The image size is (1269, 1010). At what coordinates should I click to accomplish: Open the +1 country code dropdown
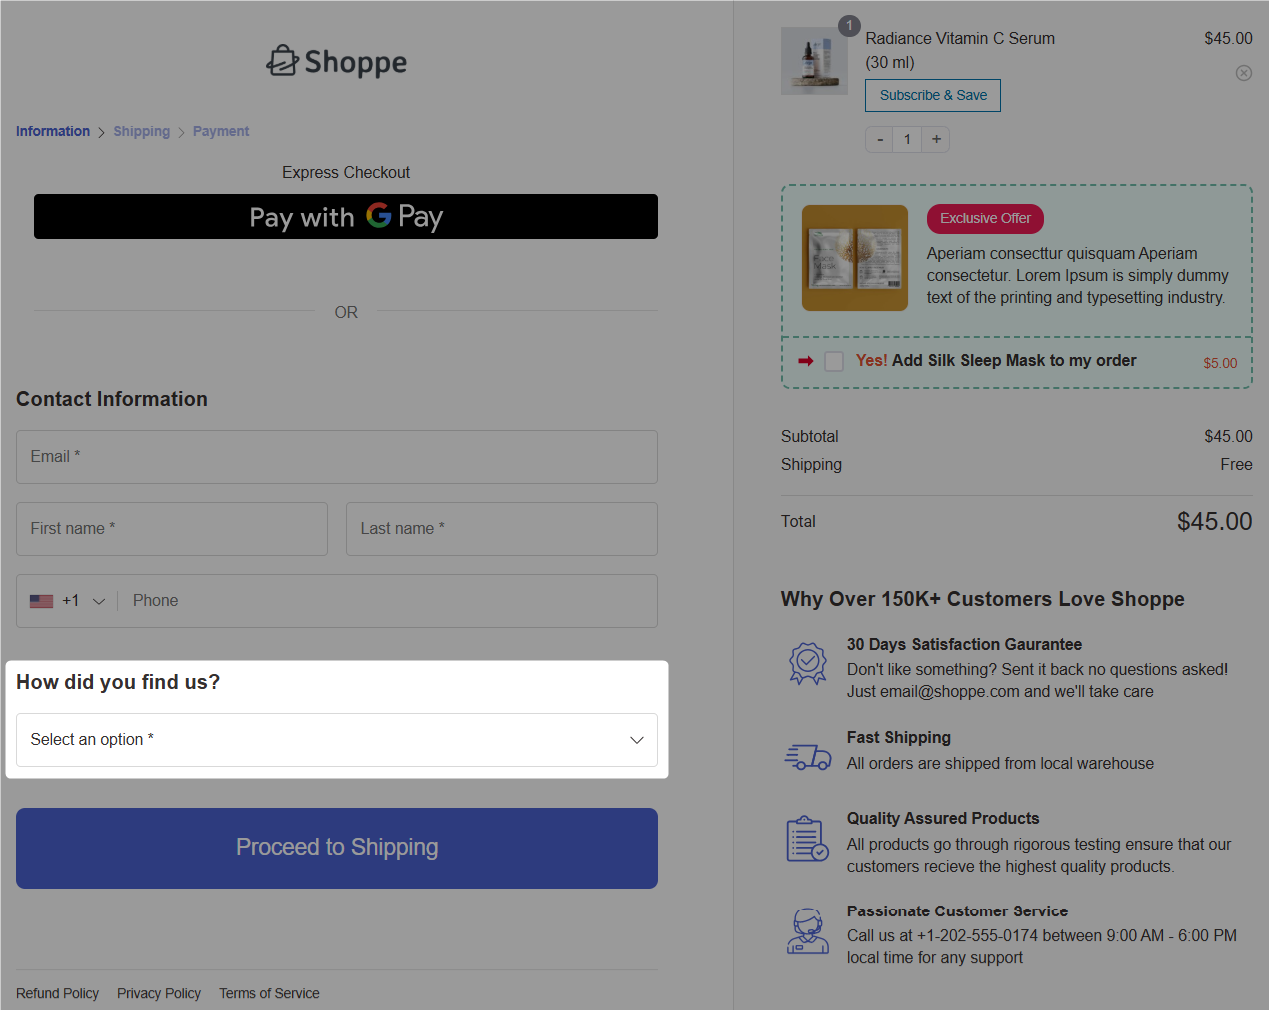pyautogui.click(x=67, y=600)
